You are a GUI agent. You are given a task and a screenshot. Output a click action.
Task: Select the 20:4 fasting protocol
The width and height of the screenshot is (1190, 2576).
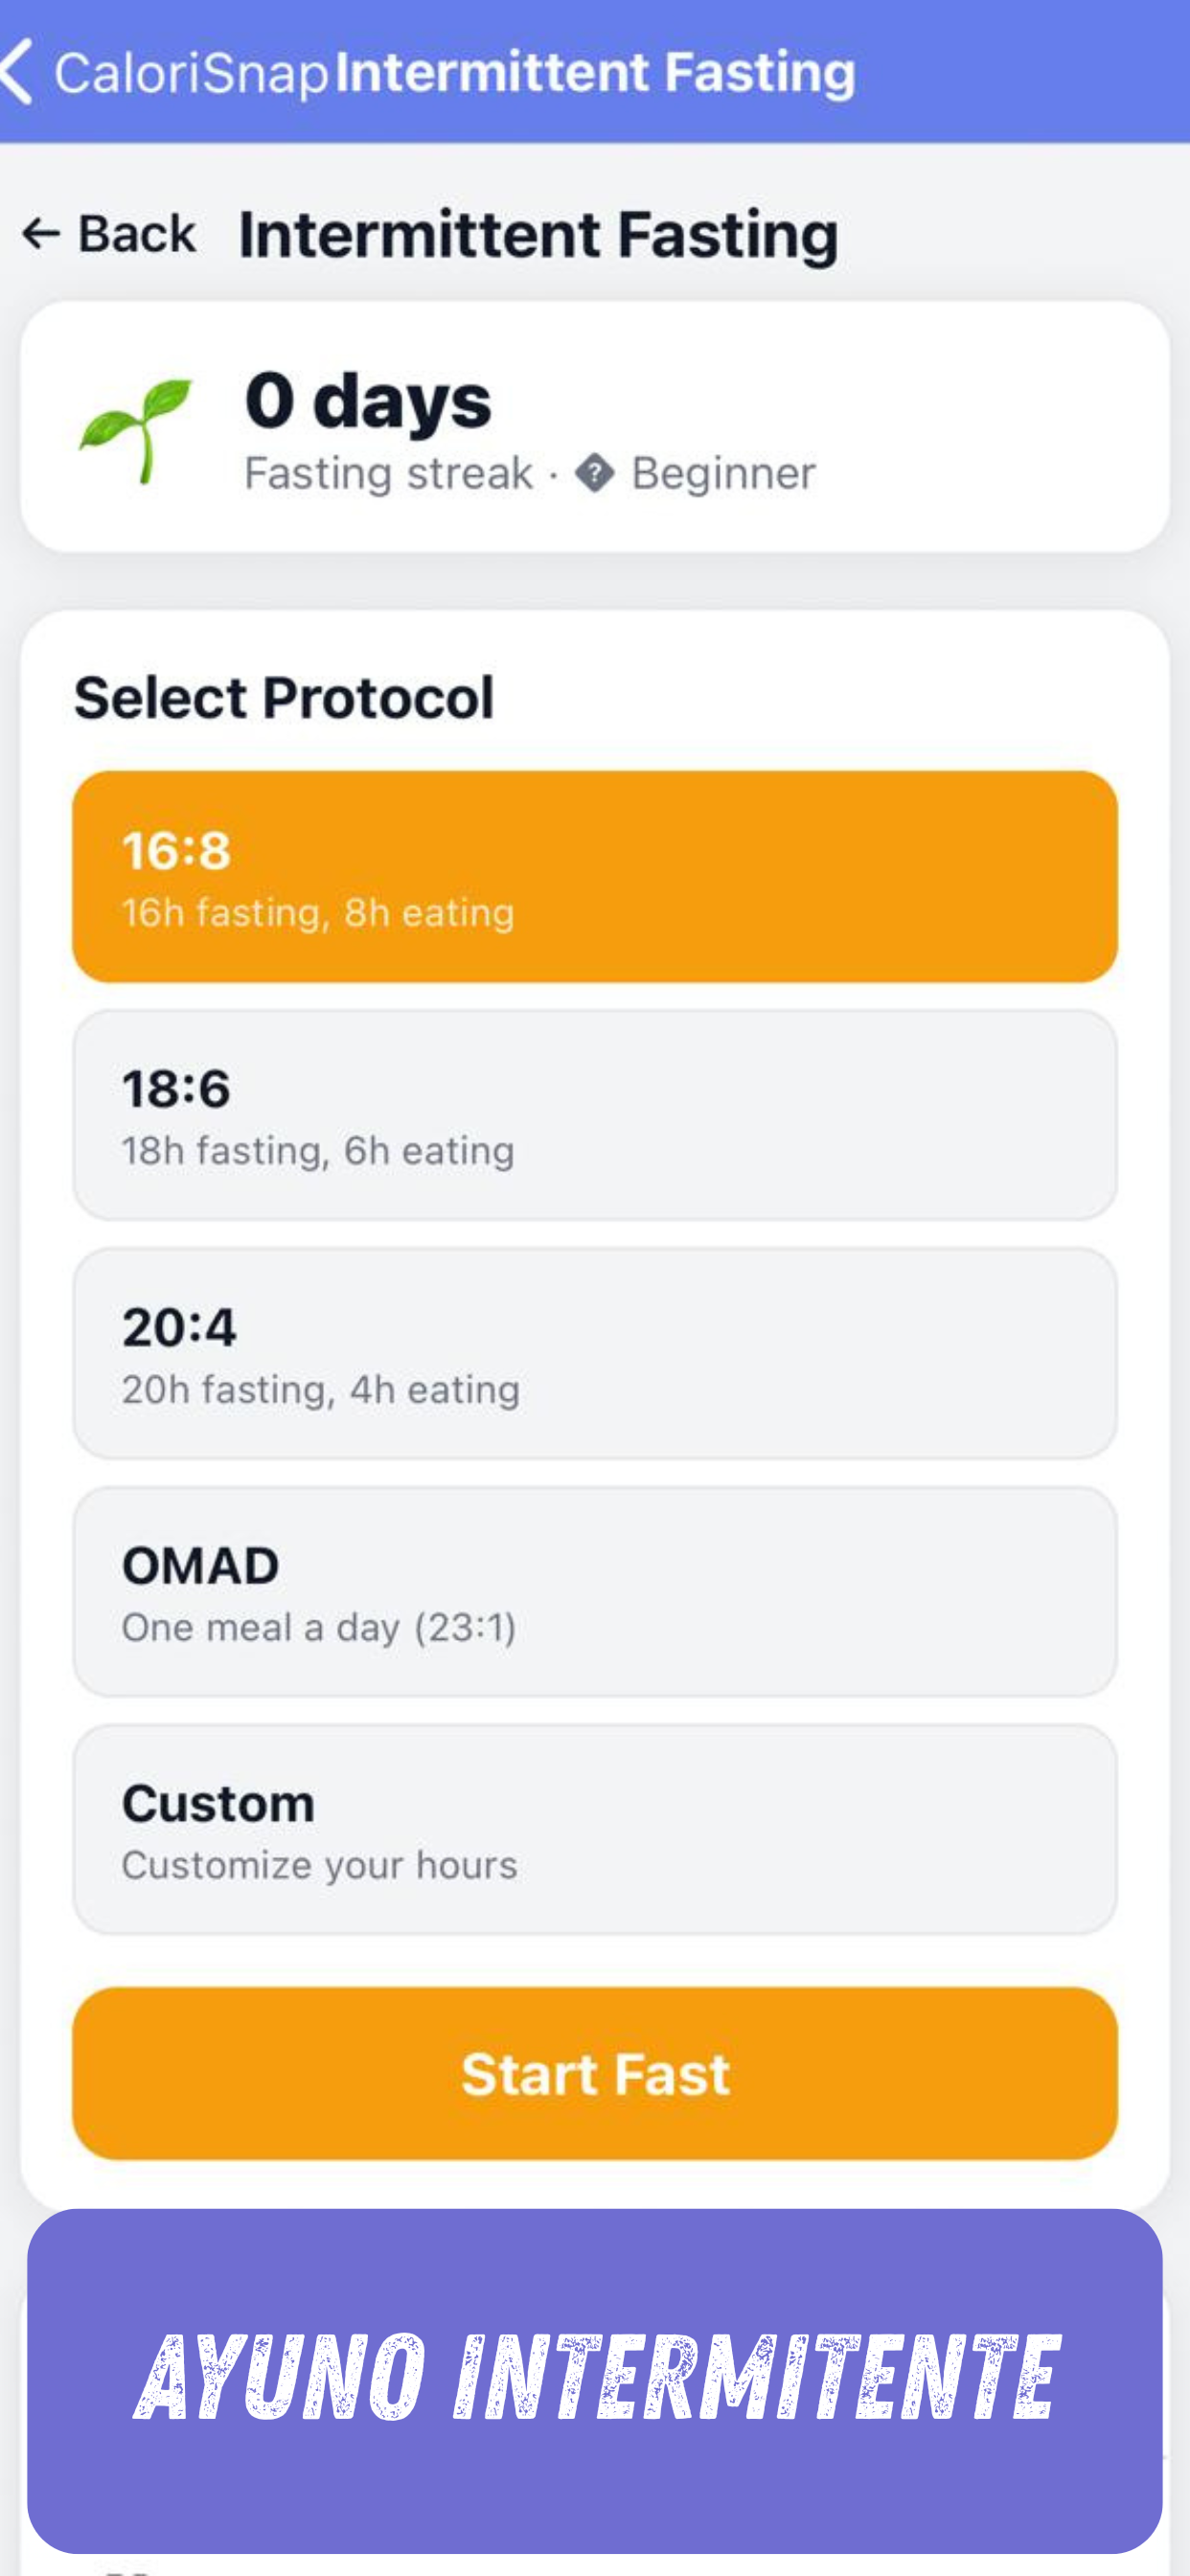pos(594,1353)
